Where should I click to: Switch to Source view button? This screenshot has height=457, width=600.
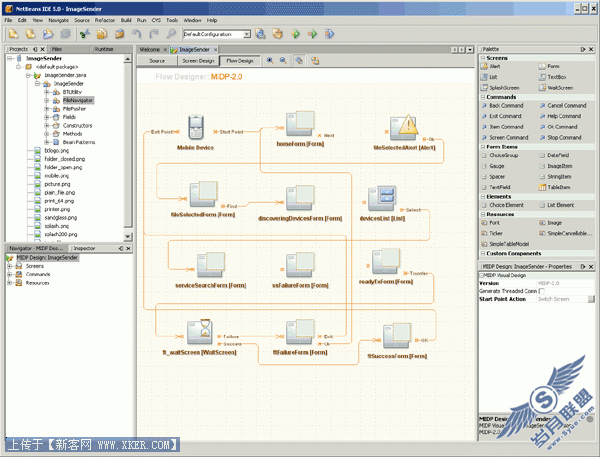pyautogui.click(x=157, y=61)
